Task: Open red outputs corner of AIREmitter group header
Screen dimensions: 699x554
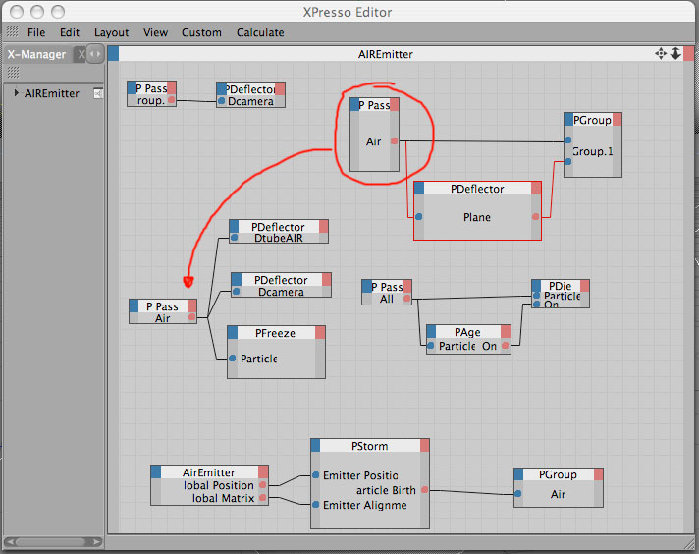Action: (x=688, y=54)
